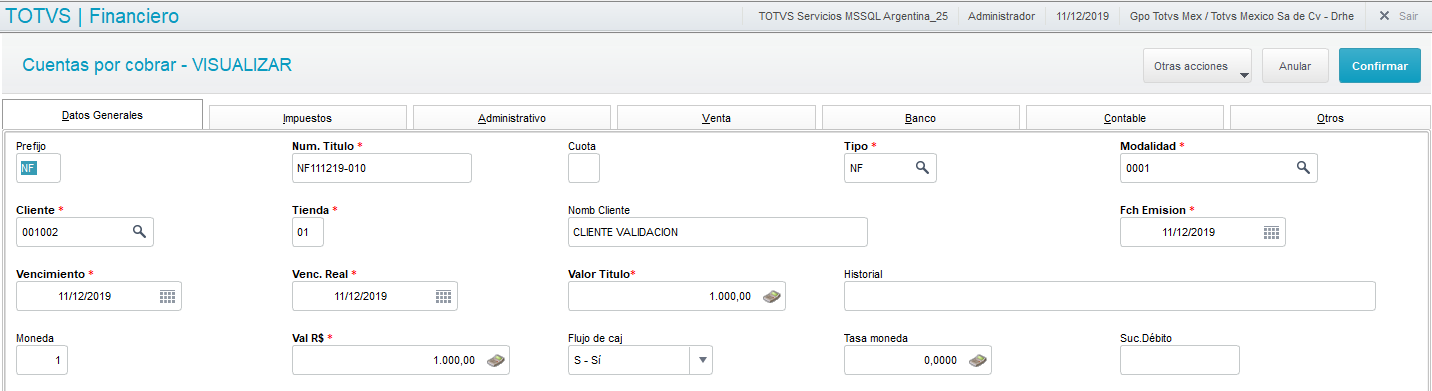Open the Tipo lookup magnifier icon

[922, 168]
